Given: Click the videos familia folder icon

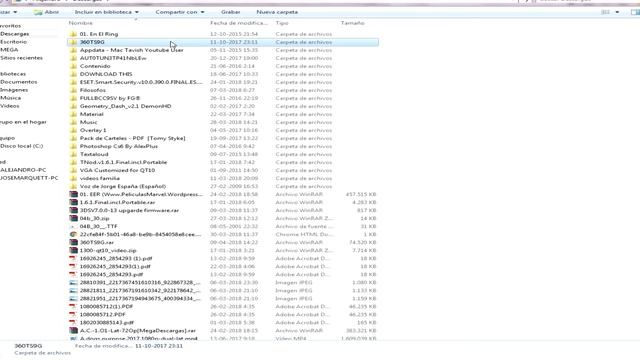Looking at the screenshot, I should pyautogui.click(x=73, y=178).
